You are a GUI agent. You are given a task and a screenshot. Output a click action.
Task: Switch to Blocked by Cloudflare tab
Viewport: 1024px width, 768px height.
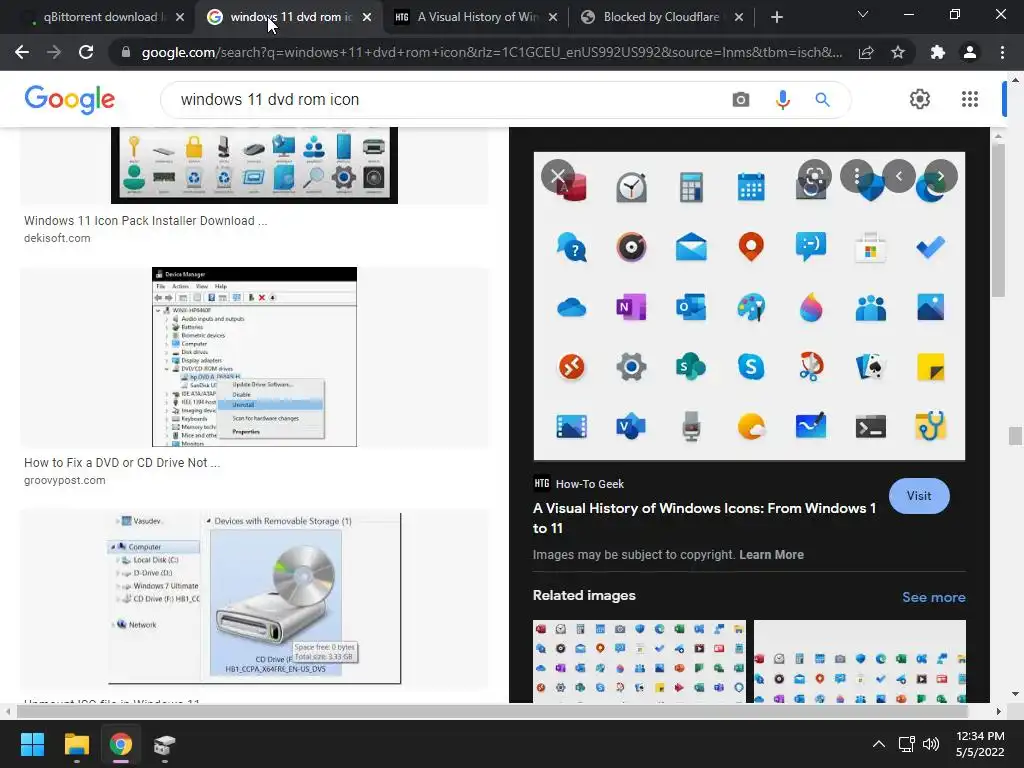660,17
